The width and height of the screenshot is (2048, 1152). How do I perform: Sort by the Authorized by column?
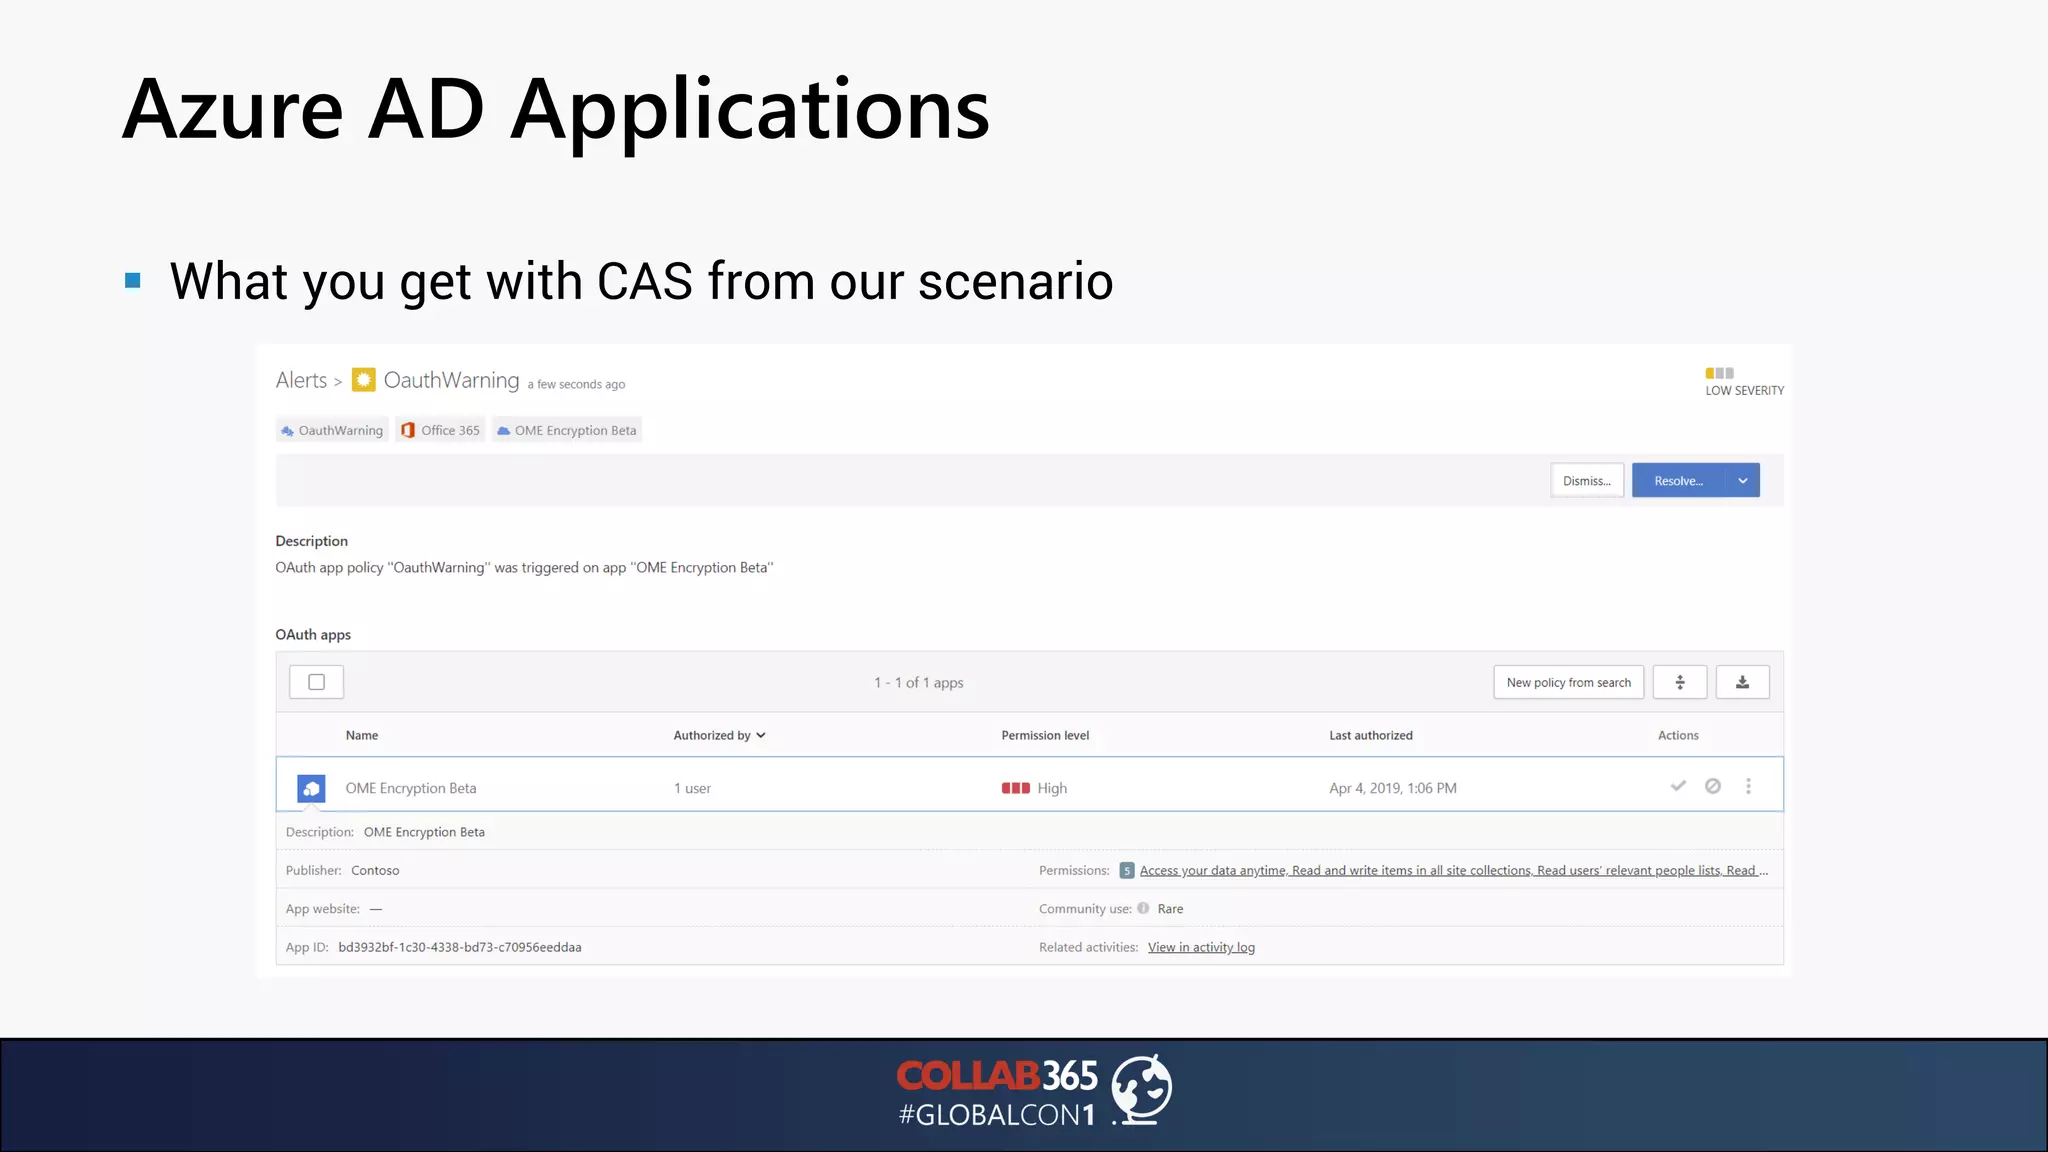(719, 735)
